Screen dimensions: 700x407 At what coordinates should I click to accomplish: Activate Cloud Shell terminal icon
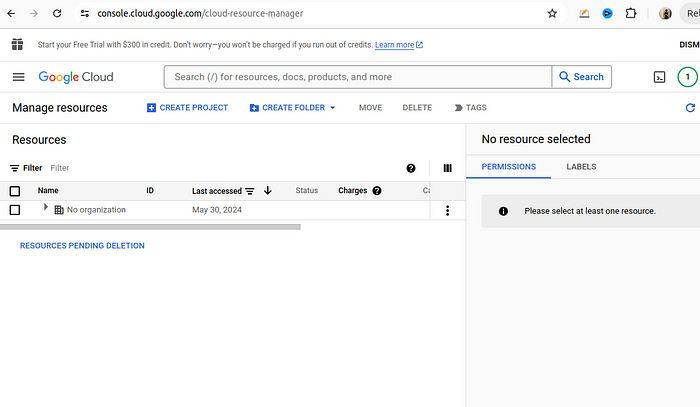point(659,77)
